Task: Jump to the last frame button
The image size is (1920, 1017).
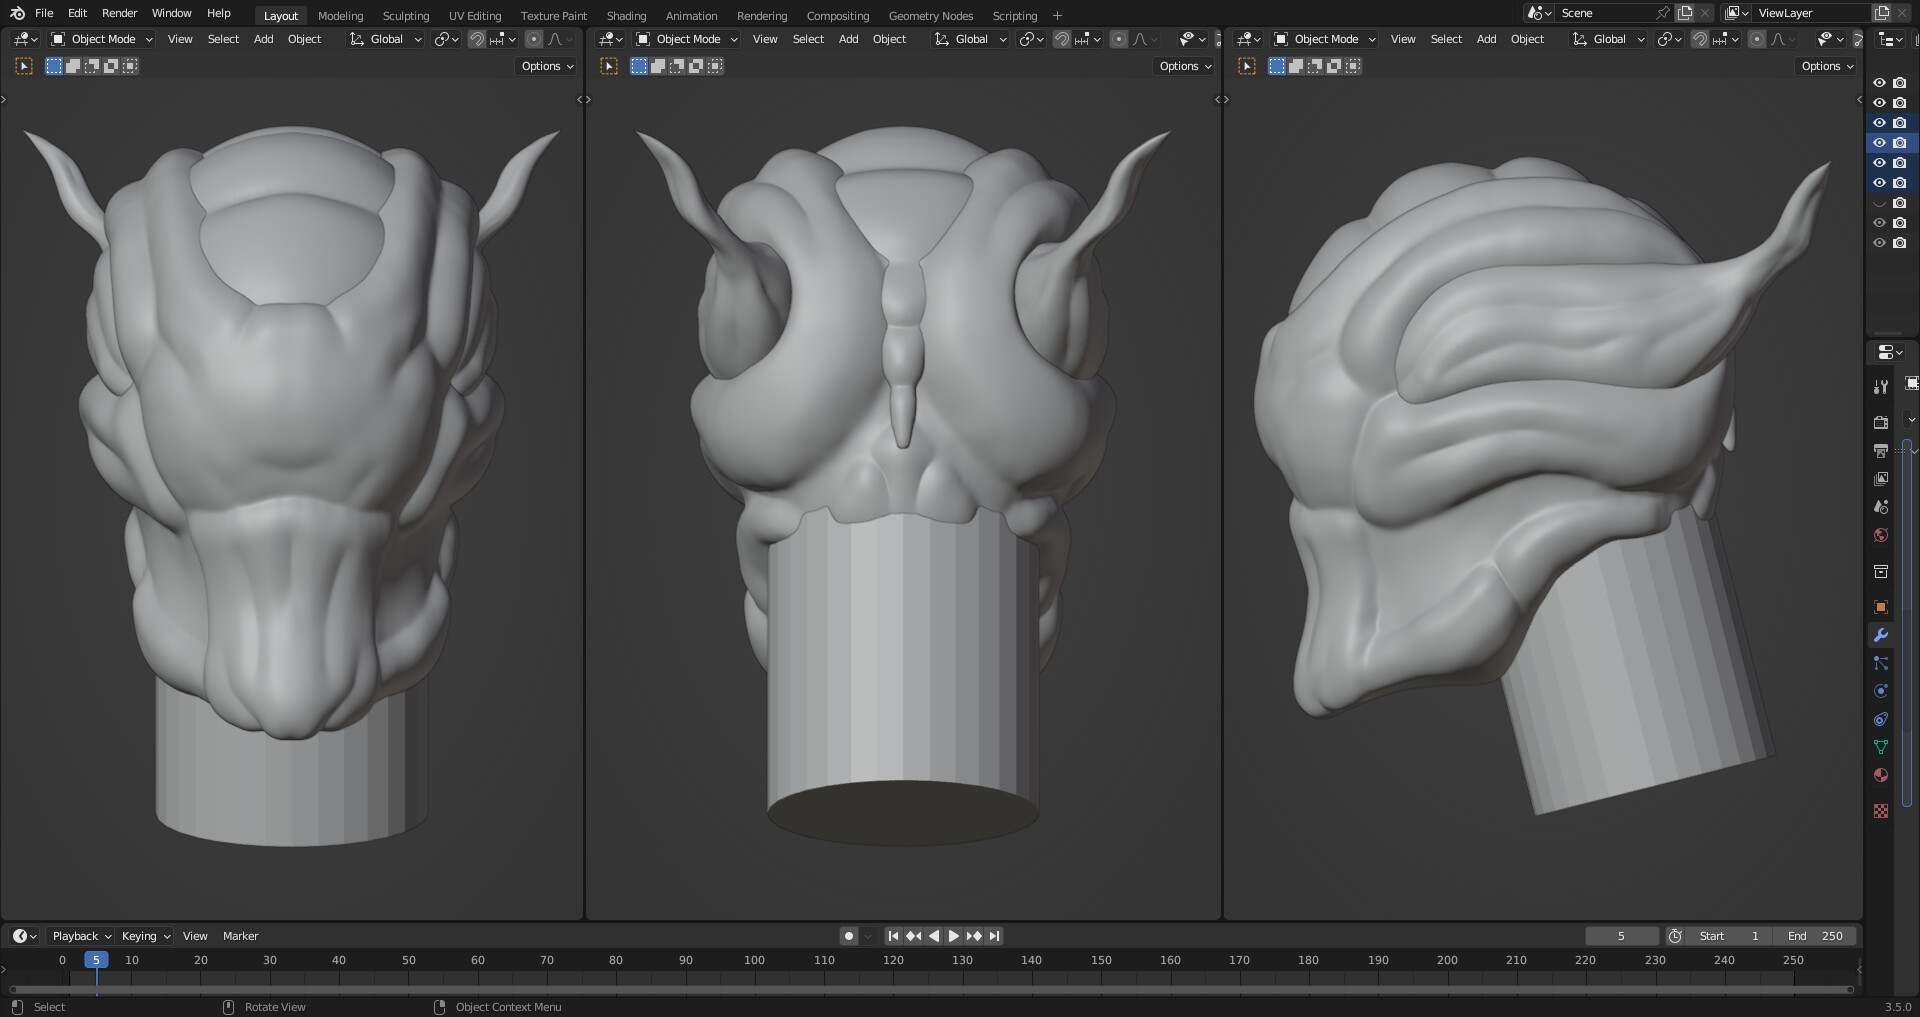Action: [x=993, y=936]
